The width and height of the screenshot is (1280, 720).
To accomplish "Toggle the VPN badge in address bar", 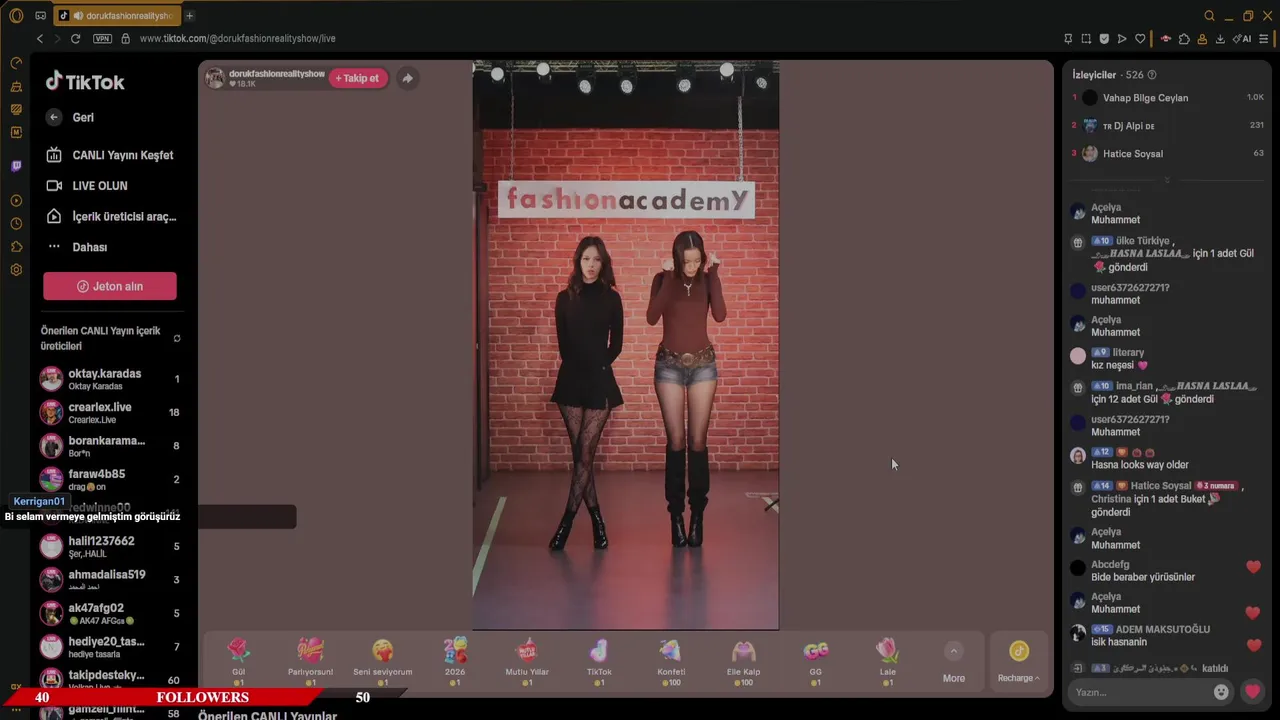I will (x=102, y=38).
